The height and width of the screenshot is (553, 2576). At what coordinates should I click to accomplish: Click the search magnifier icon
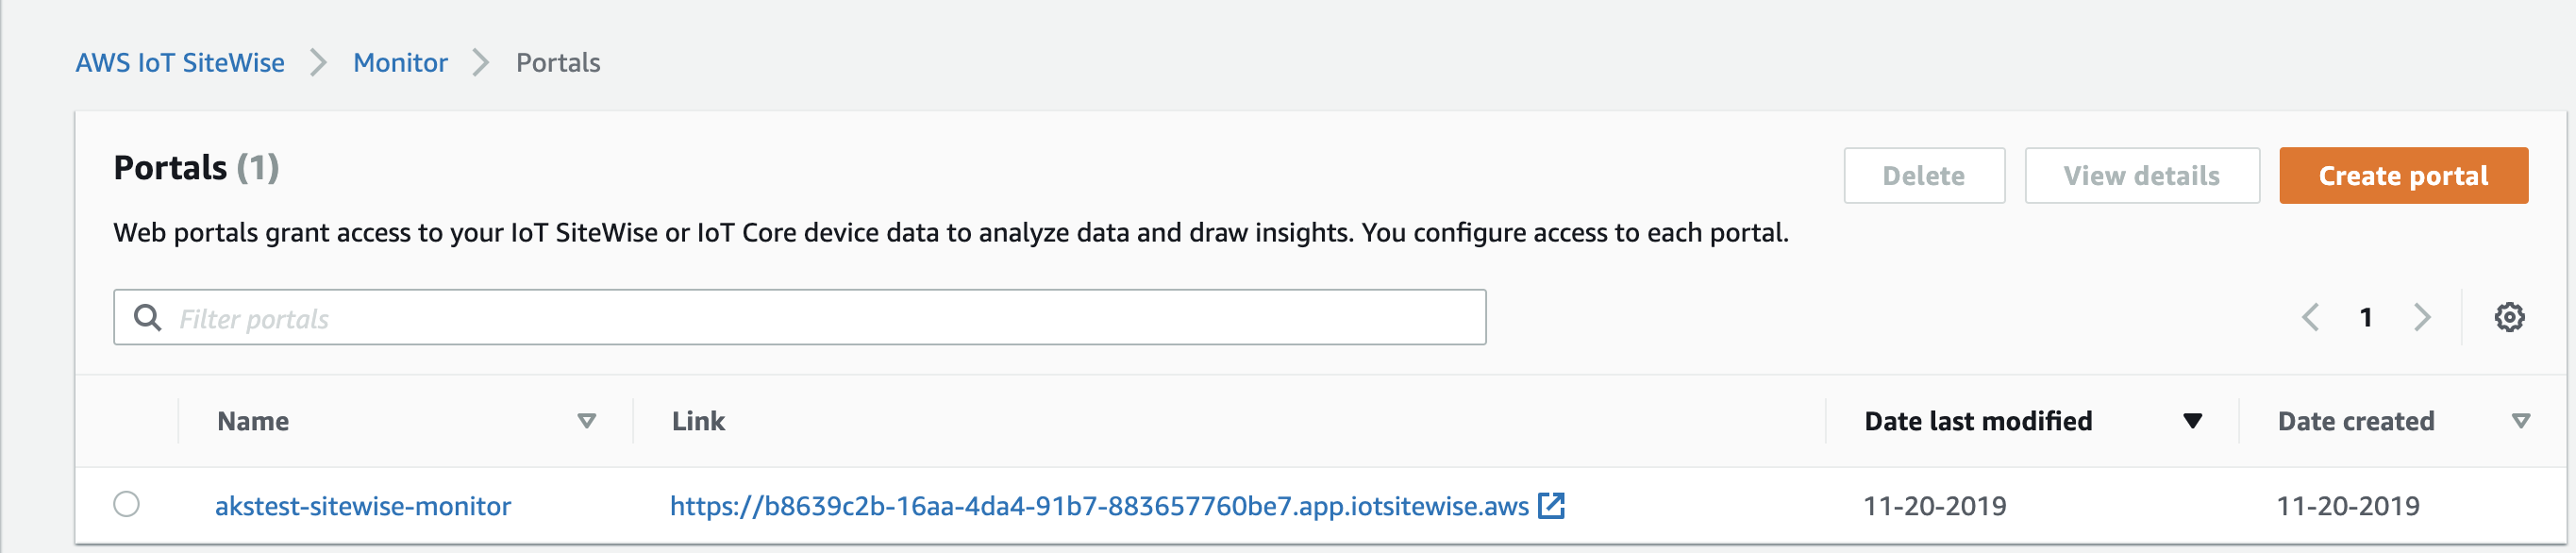click(148, 318)
